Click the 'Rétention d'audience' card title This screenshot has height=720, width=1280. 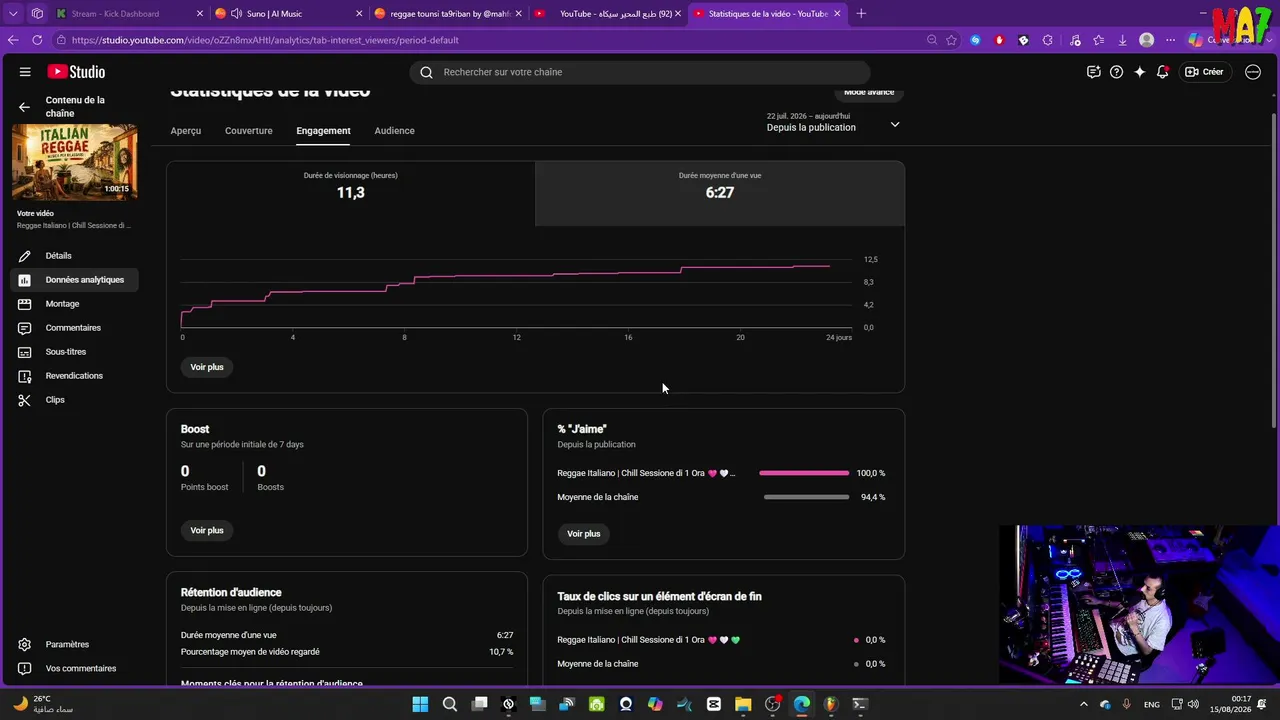pos(231,593)
